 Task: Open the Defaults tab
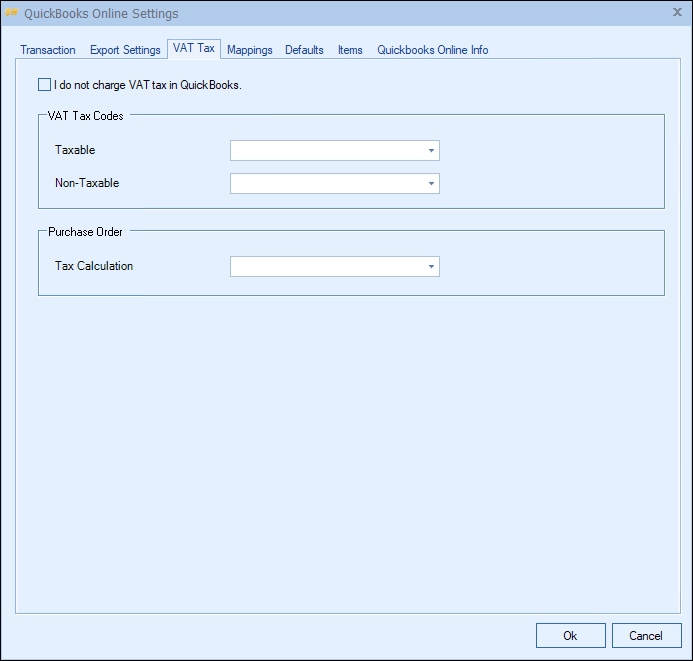tap(304, 50)
